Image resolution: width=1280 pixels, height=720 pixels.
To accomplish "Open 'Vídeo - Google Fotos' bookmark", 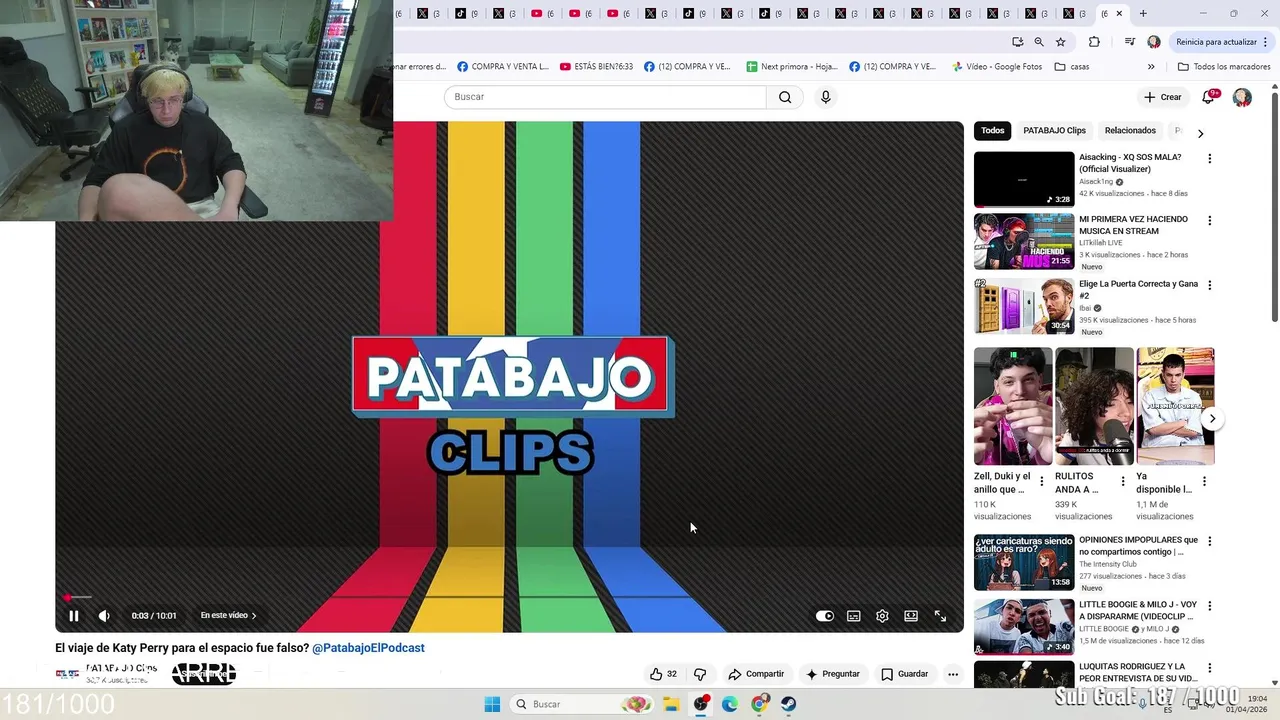I will pos(997,67).
